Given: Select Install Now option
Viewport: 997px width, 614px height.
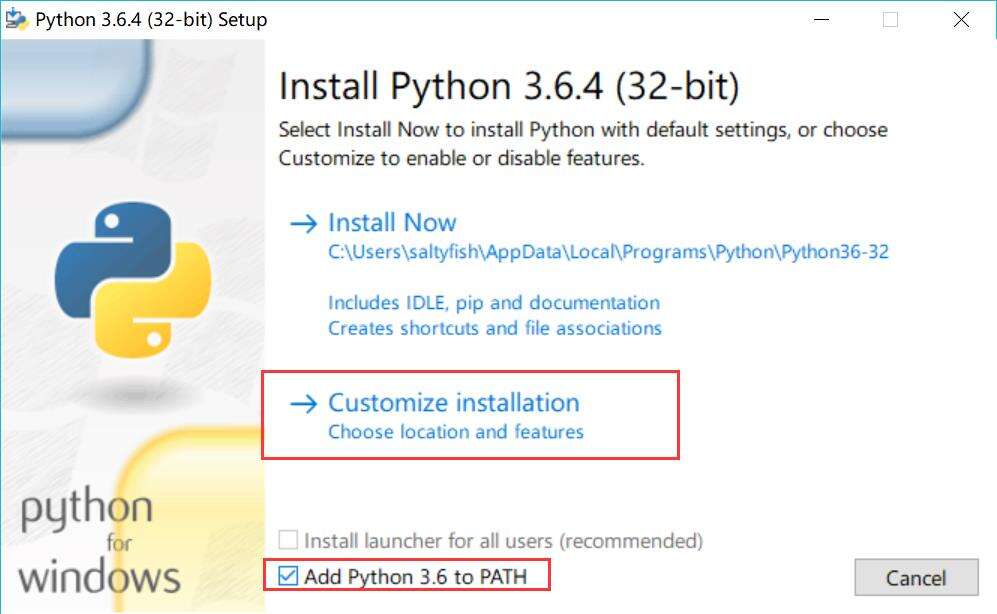Looking at the screenshot, I should 392,223.
